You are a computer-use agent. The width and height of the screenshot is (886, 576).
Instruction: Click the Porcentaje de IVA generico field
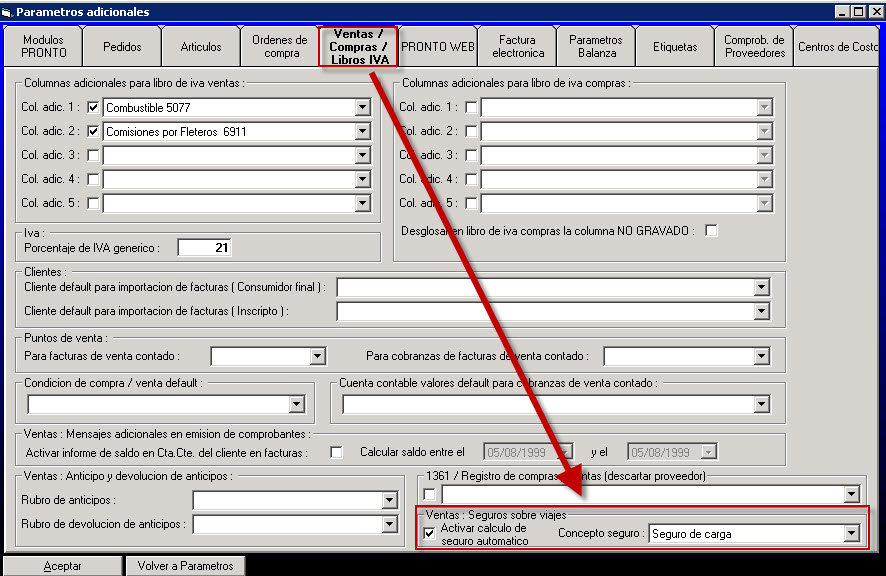tap(205, 247)
